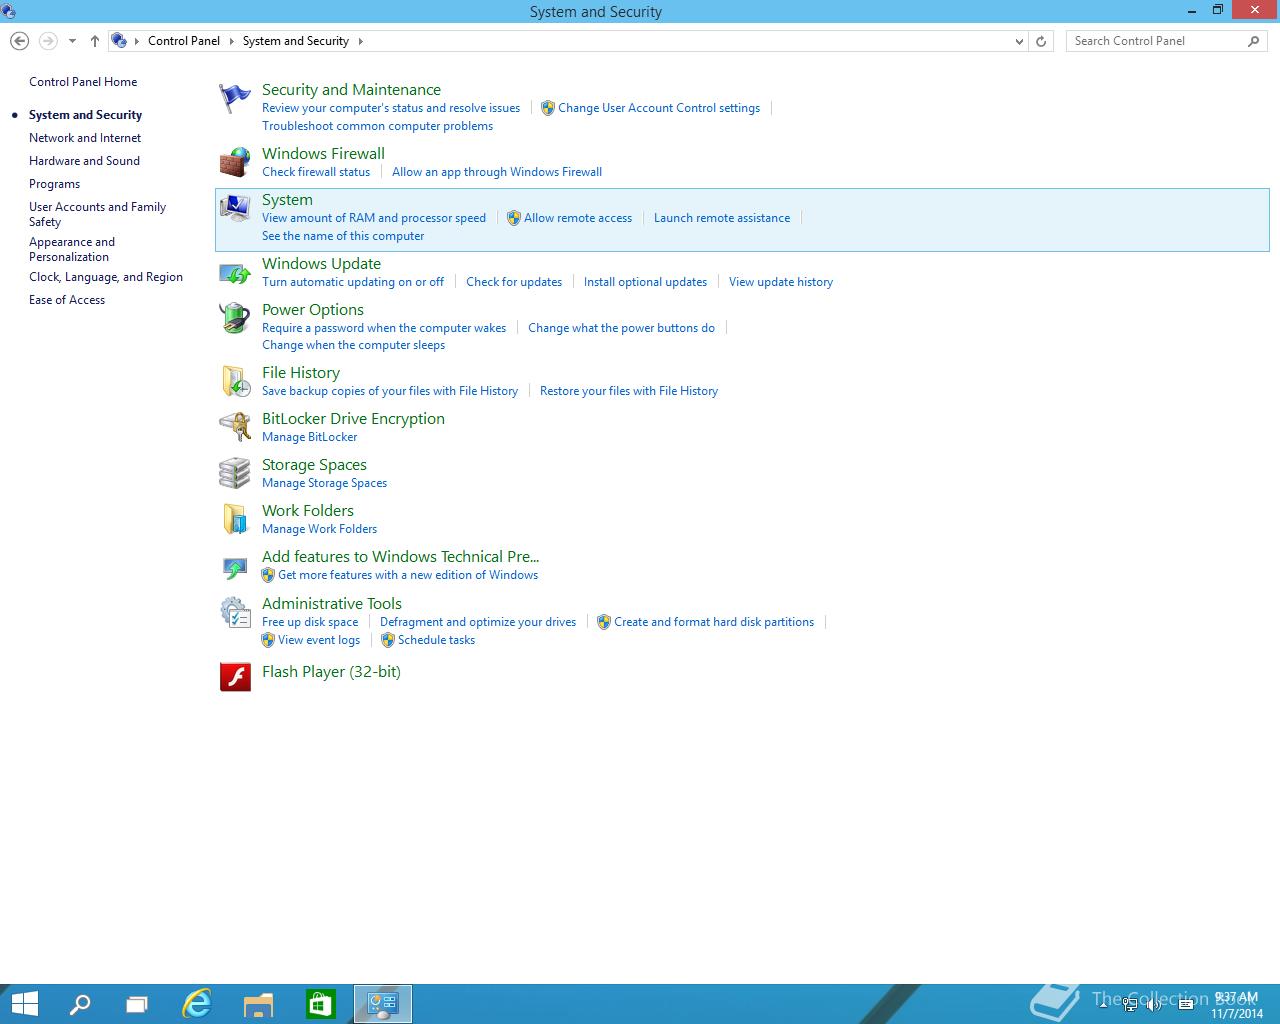Click the Storage Spaces drives icon
This screenshot has width=1280, height=1024.
pyautogui.click(x=235, y=473)
